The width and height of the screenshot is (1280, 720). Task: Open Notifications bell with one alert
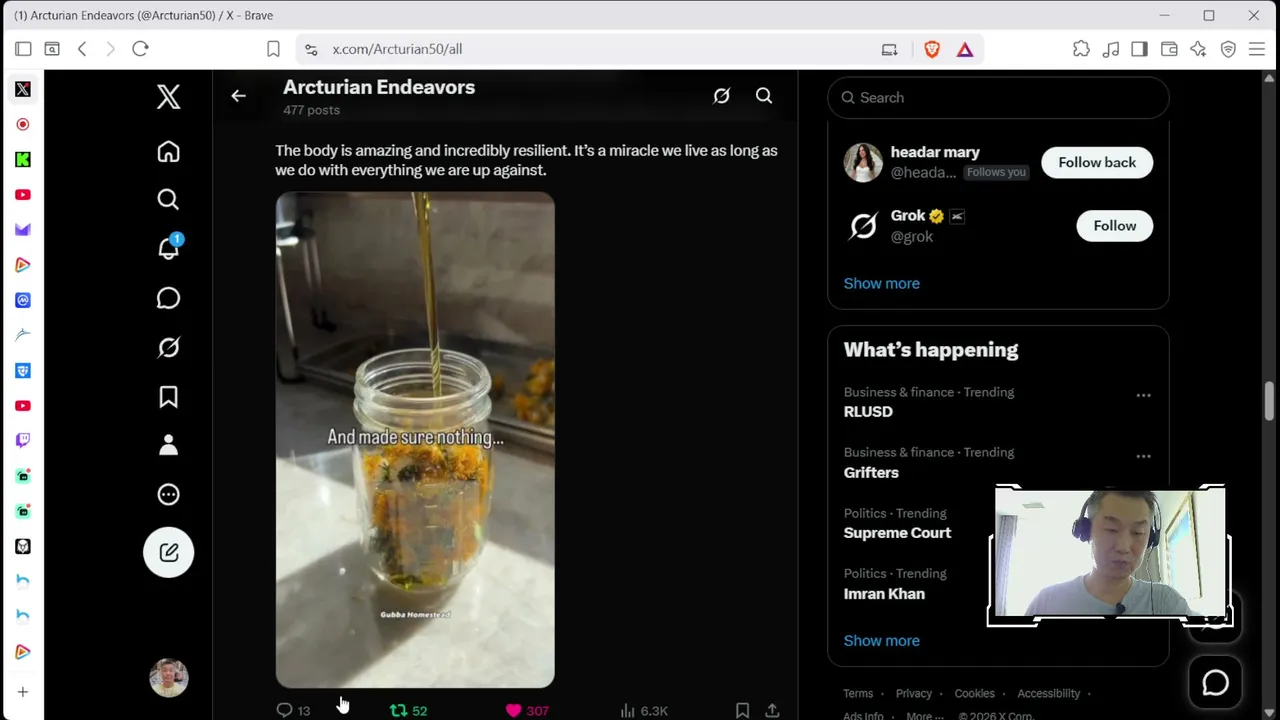(x=169, y=247)
